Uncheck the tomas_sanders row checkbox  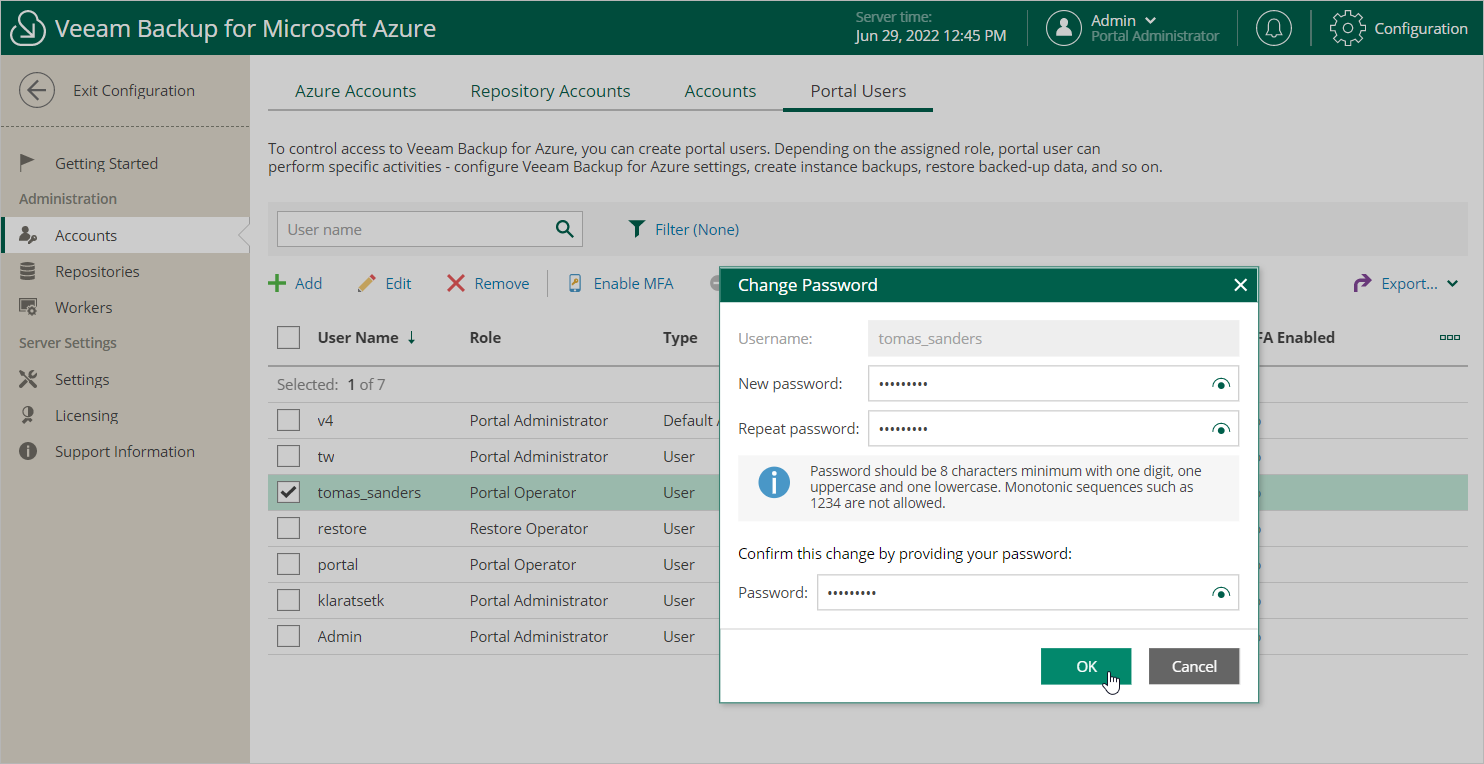[x=289, y=492]
